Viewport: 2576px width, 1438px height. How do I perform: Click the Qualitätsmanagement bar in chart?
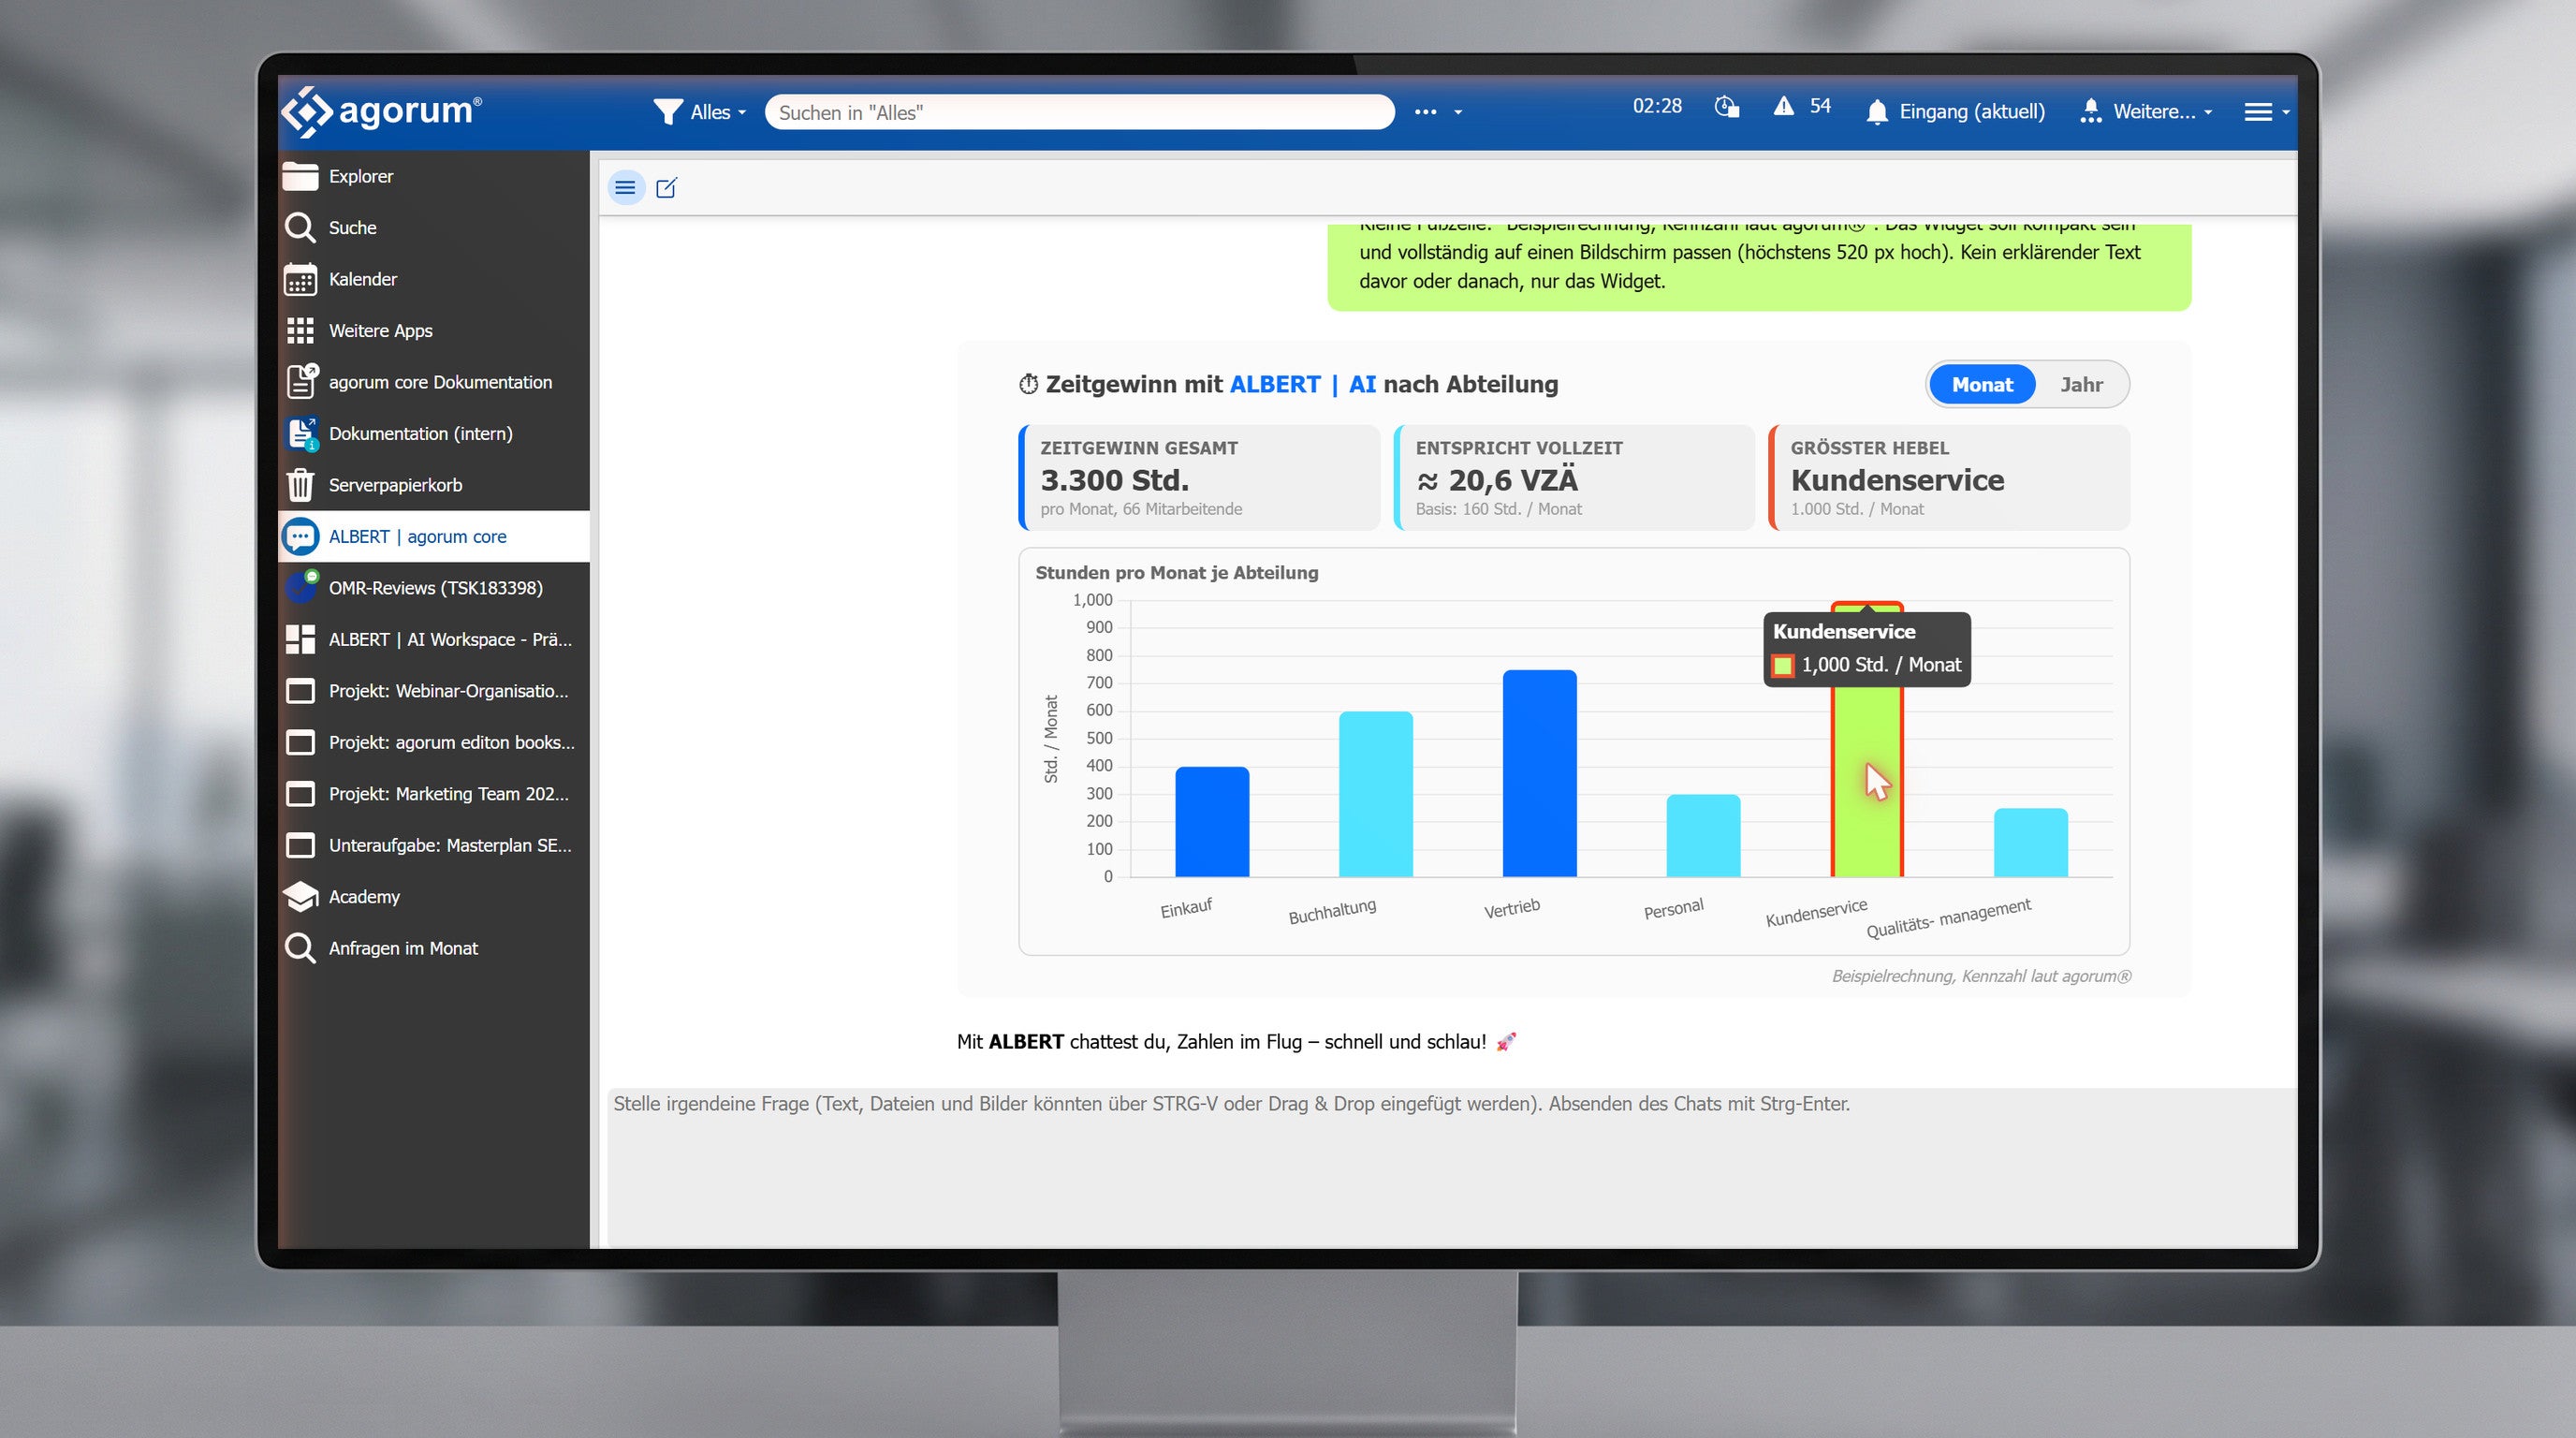click(x=2031, y=843)
